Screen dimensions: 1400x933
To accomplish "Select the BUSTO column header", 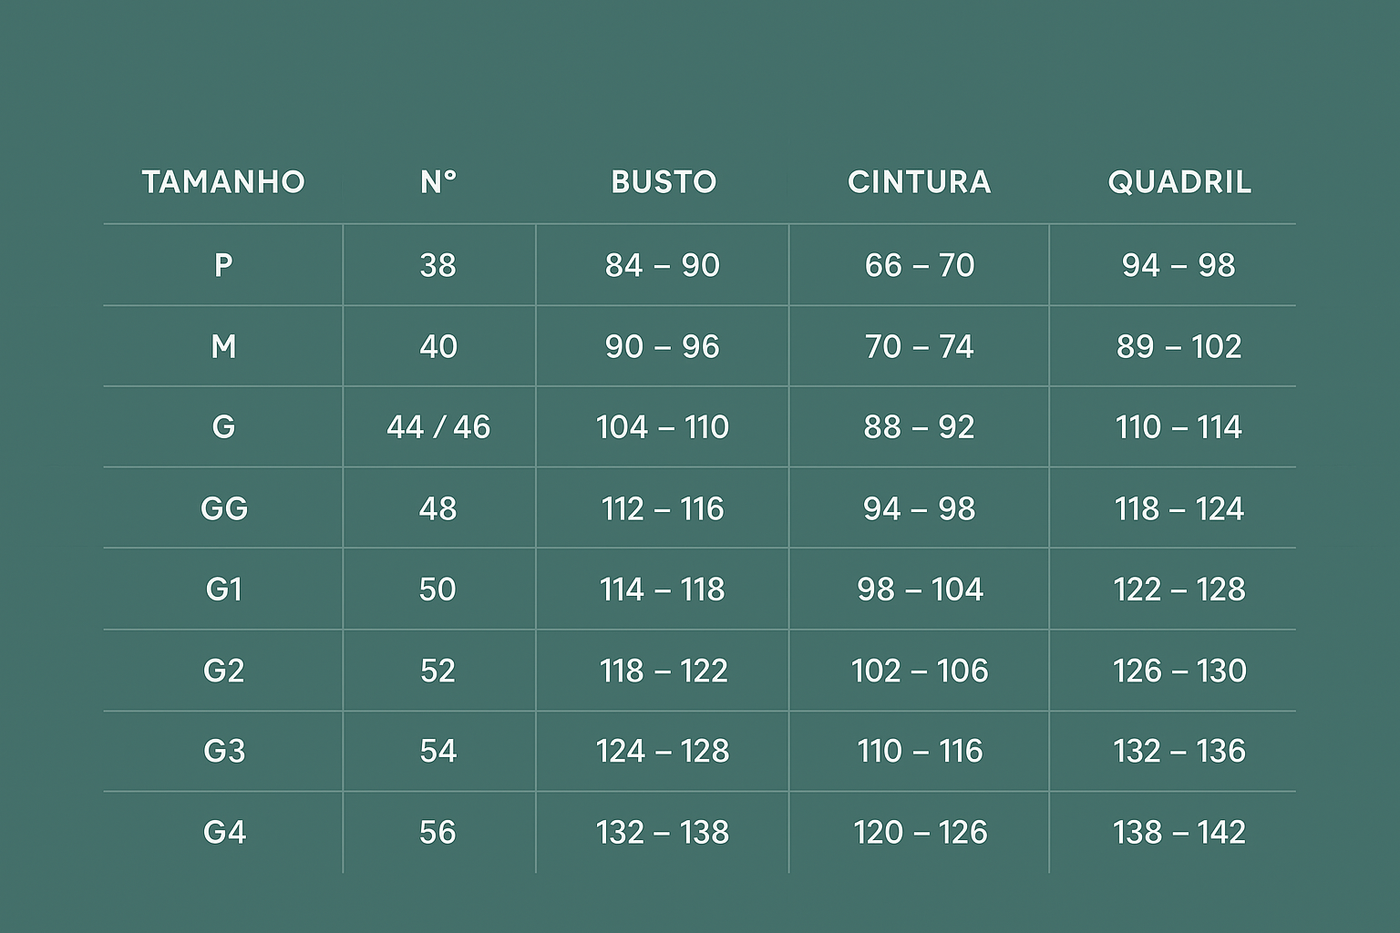I will pos(663,182).
